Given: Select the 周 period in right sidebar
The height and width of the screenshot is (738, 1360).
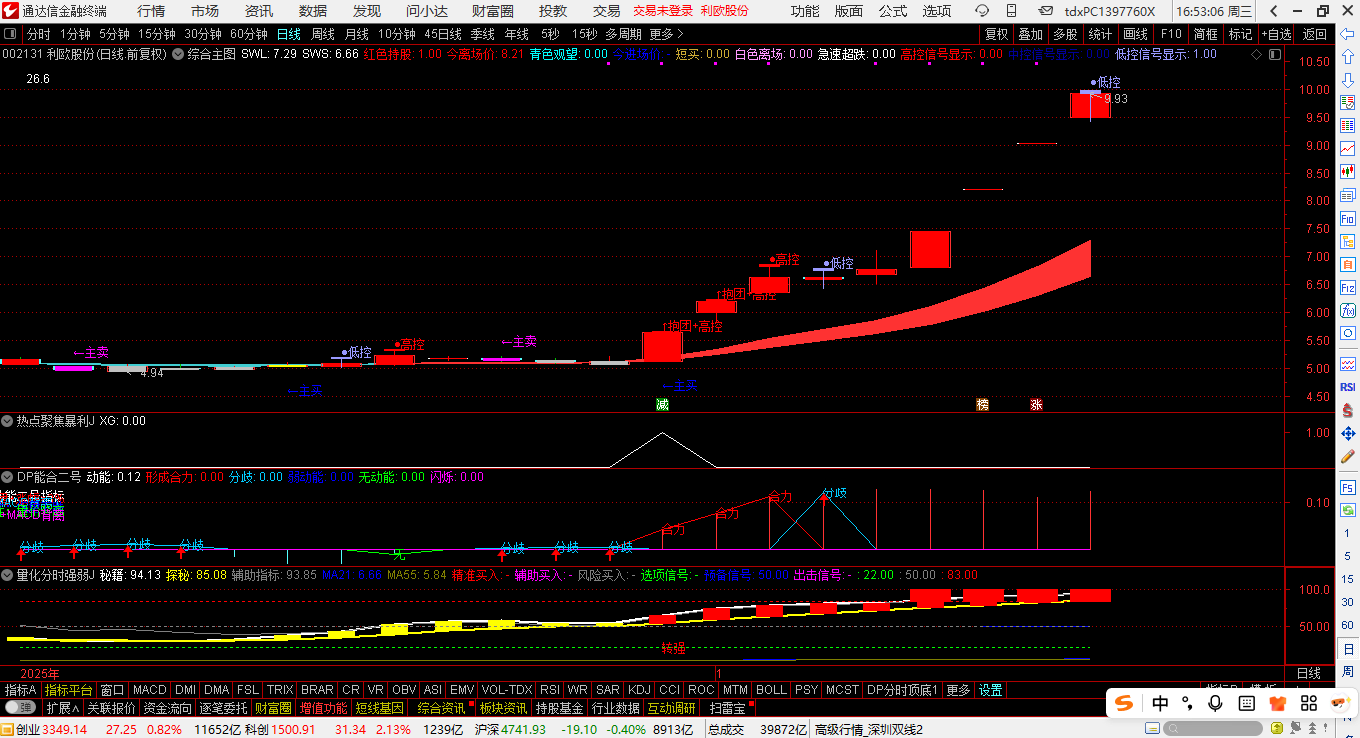Looking at the screenshot, I should [1348, 673].
